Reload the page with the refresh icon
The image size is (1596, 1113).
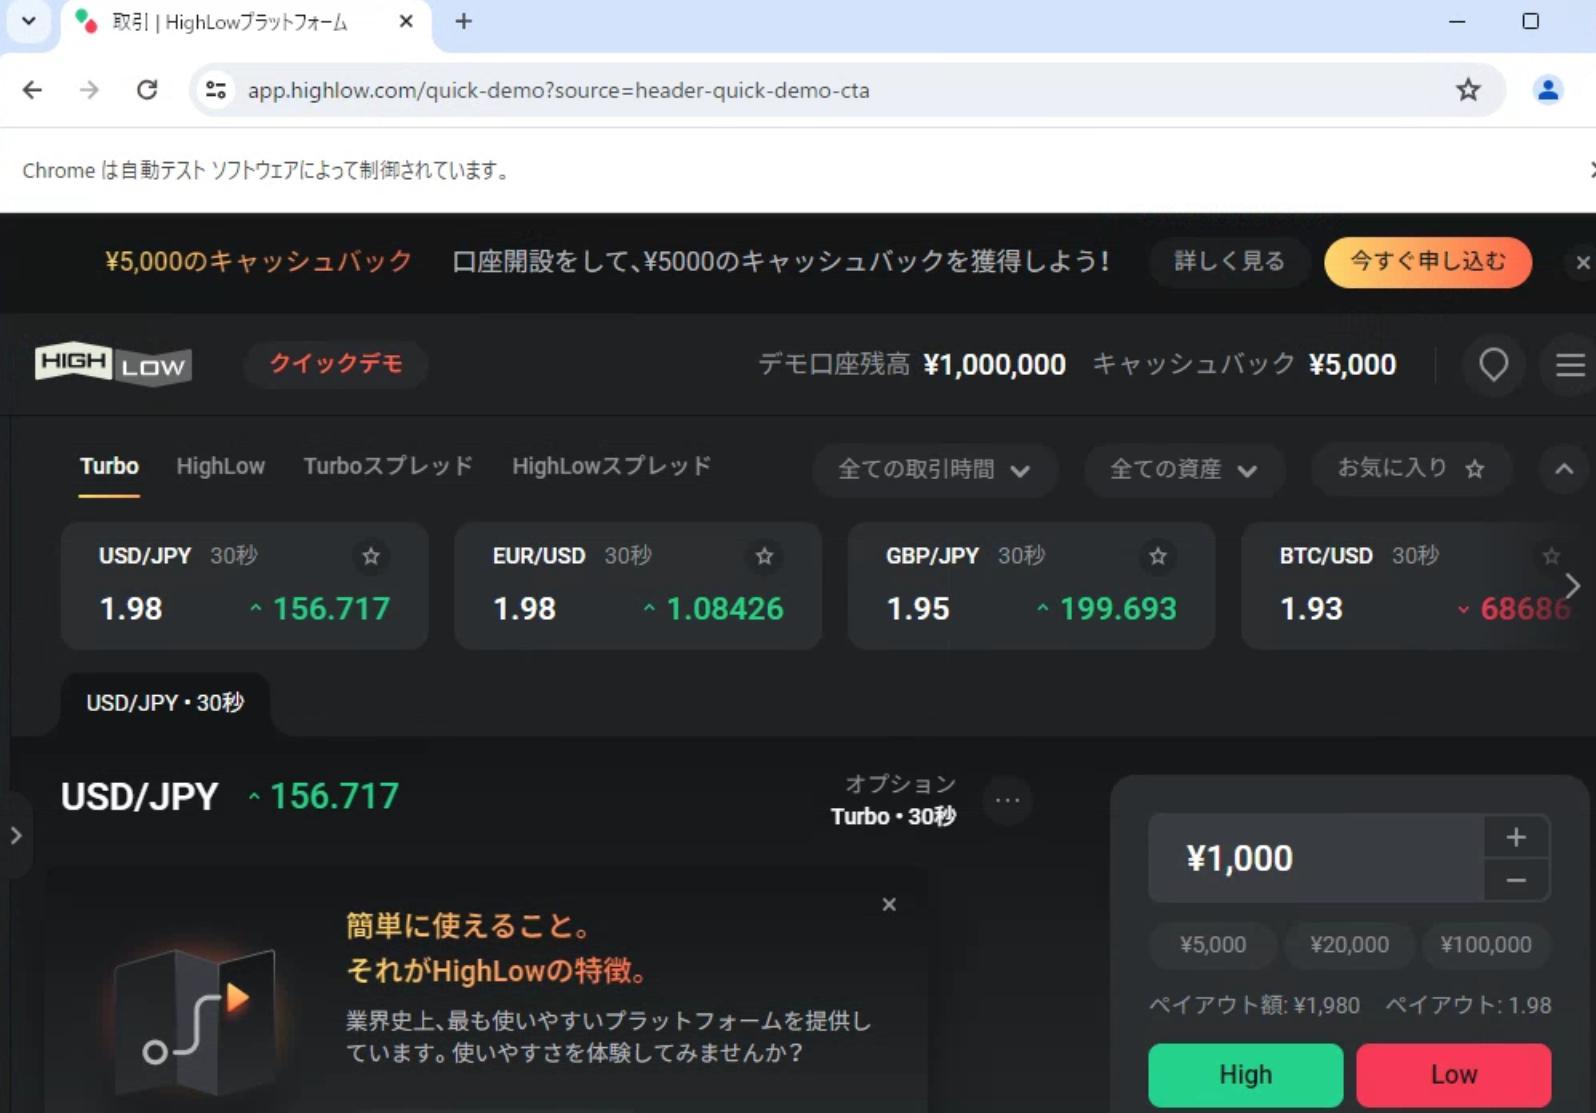(x=147, y=90)
